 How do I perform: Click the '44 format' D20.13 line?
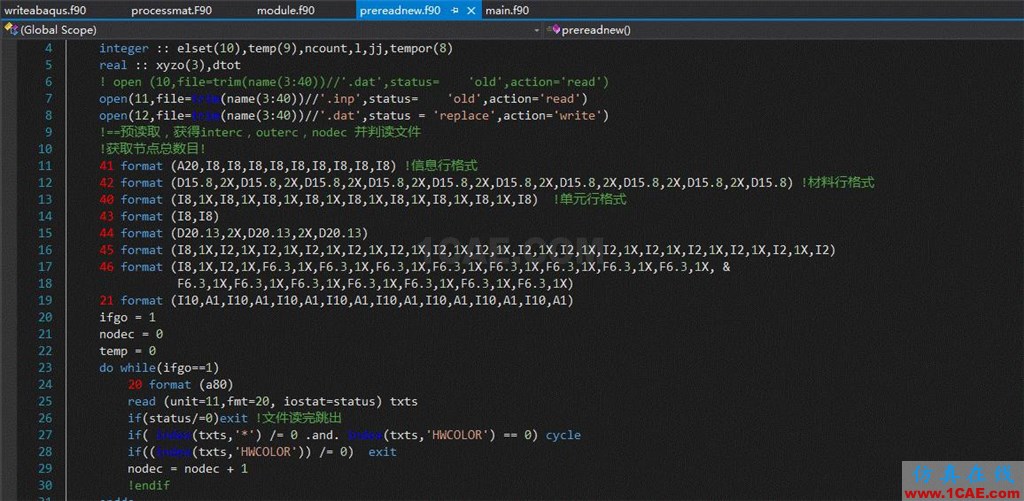[234, 233]
